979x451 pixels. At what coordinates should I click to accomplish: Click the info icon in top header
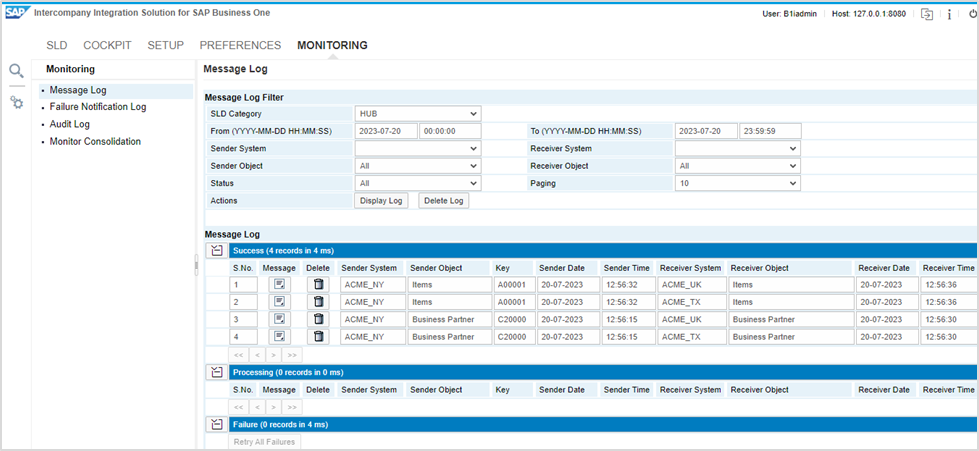click(x=949, y=15)
